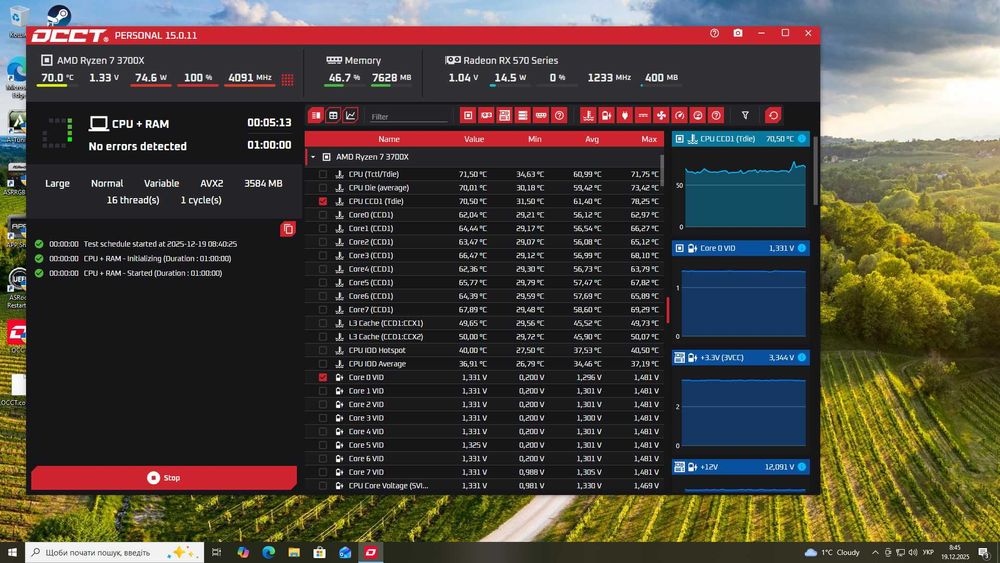Filter sensors by storage drive icon
This screenshot has width=1000, height=563.
pyautogui.click(x=523, y=115)
